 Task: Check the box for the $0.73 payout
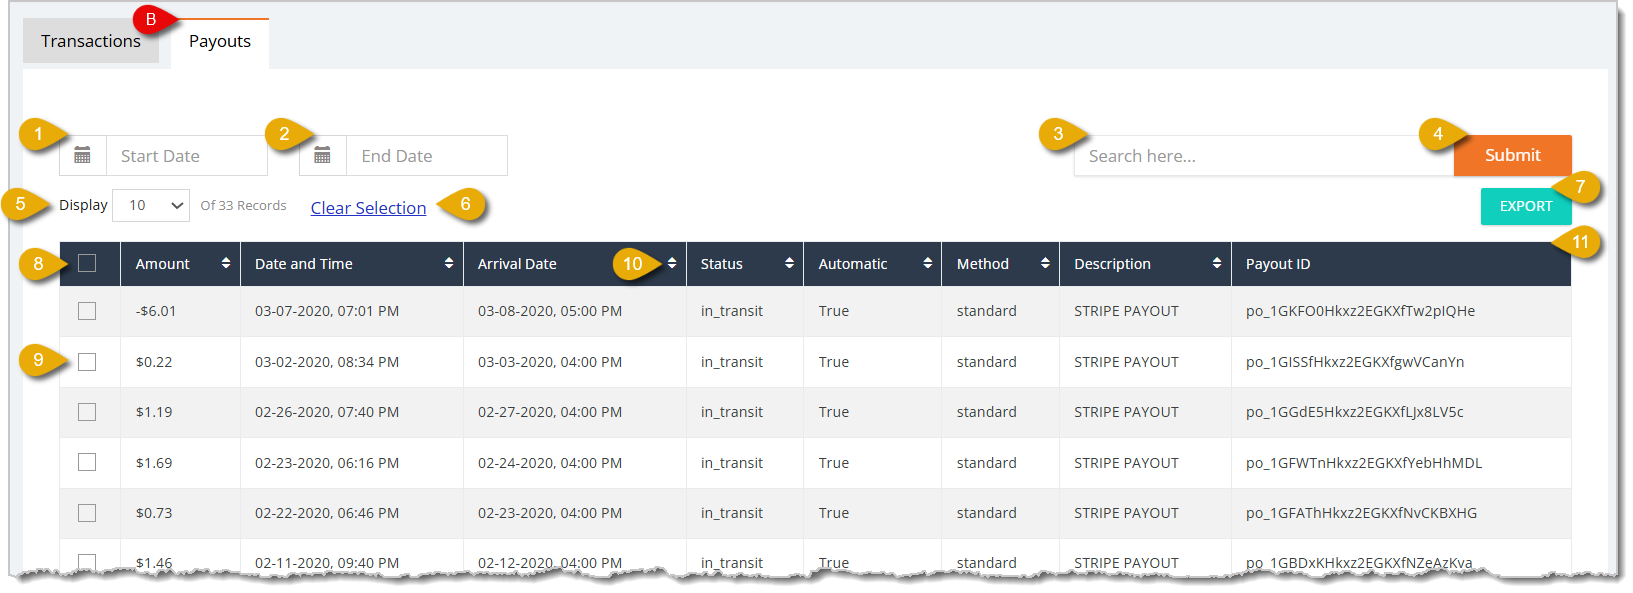click(87, 513)
